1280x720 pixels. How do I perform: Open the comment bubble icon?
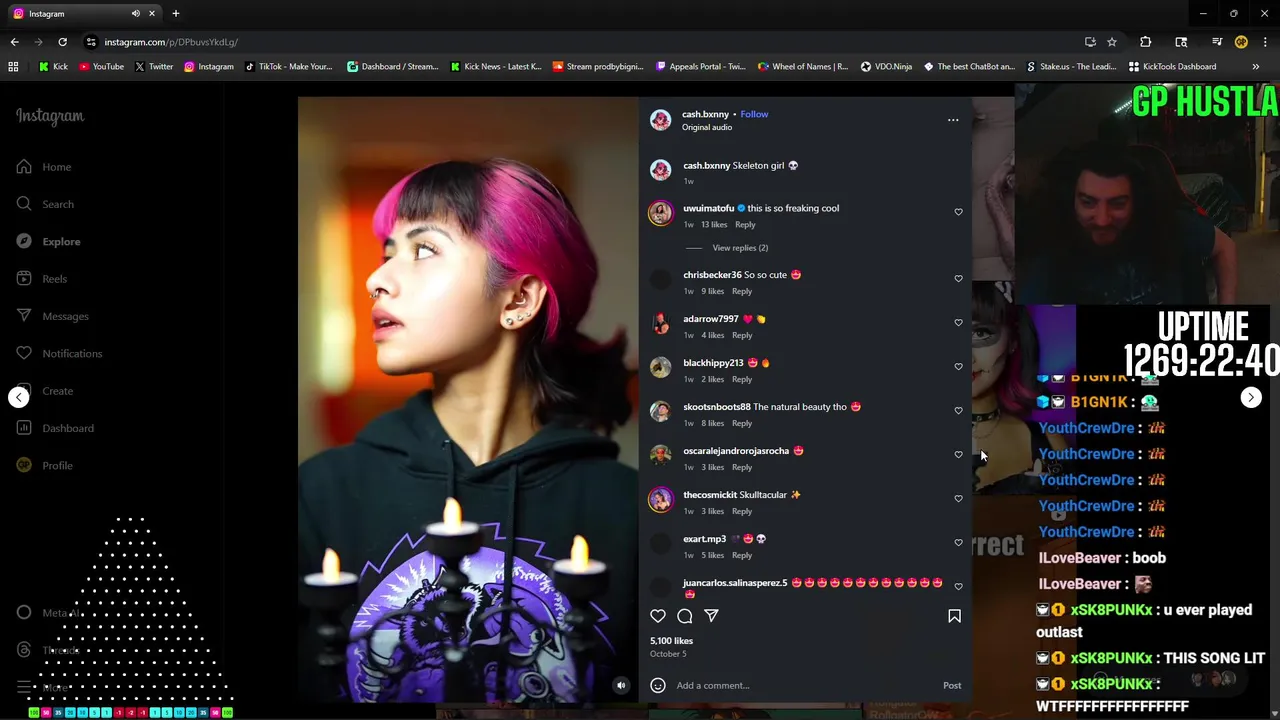click(x=685, y=616)
